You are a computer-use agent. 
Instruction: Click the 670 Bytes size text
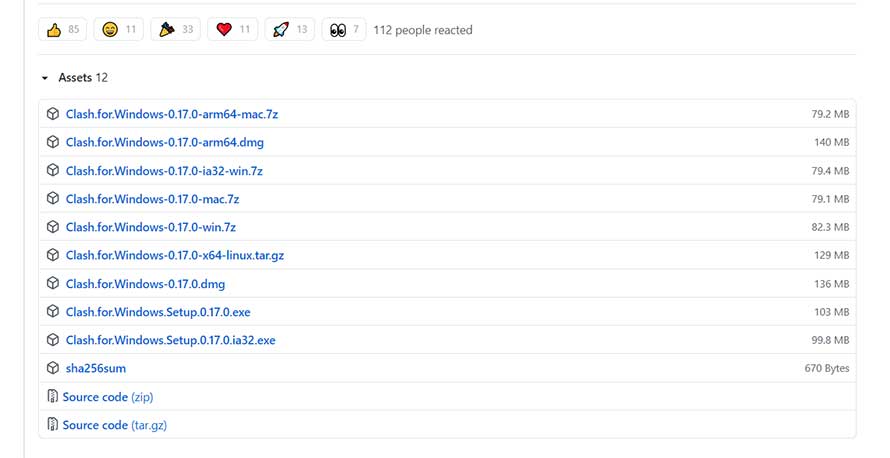click(x=826, y=368)
